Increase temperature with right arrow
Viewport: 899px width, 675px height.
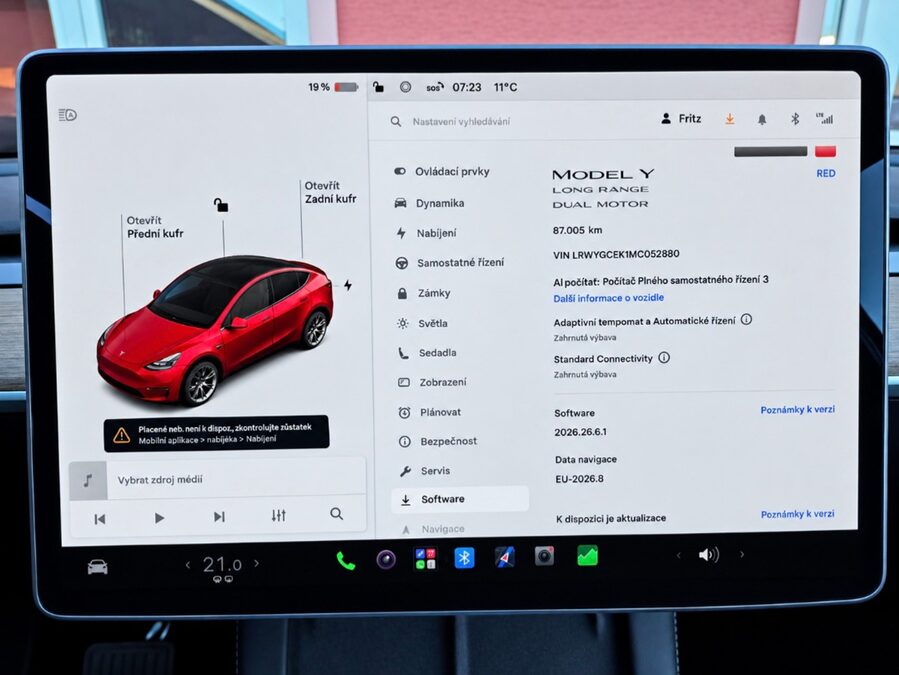(256, 563)
